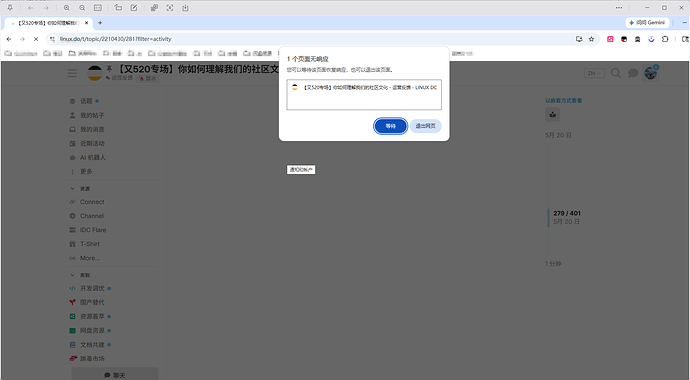Click the zoom out magnifier icon
Viewport: 690px width, 380px height.
[82, 8]
